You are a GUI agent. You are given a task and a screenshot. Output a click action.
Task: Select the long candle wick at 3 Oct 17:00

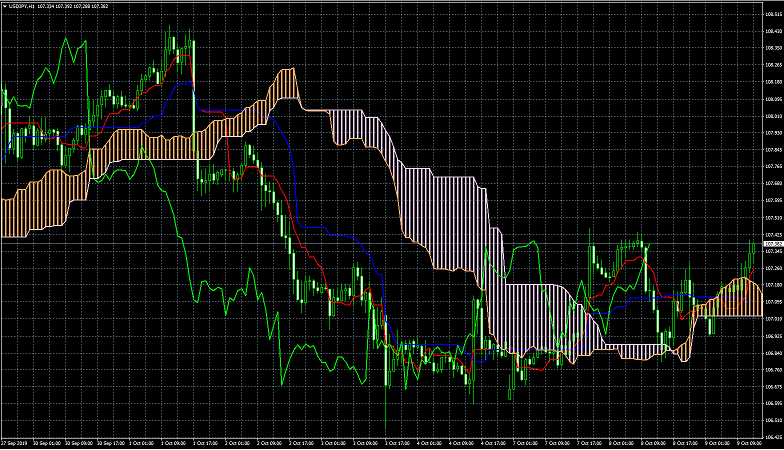[386, 408]
